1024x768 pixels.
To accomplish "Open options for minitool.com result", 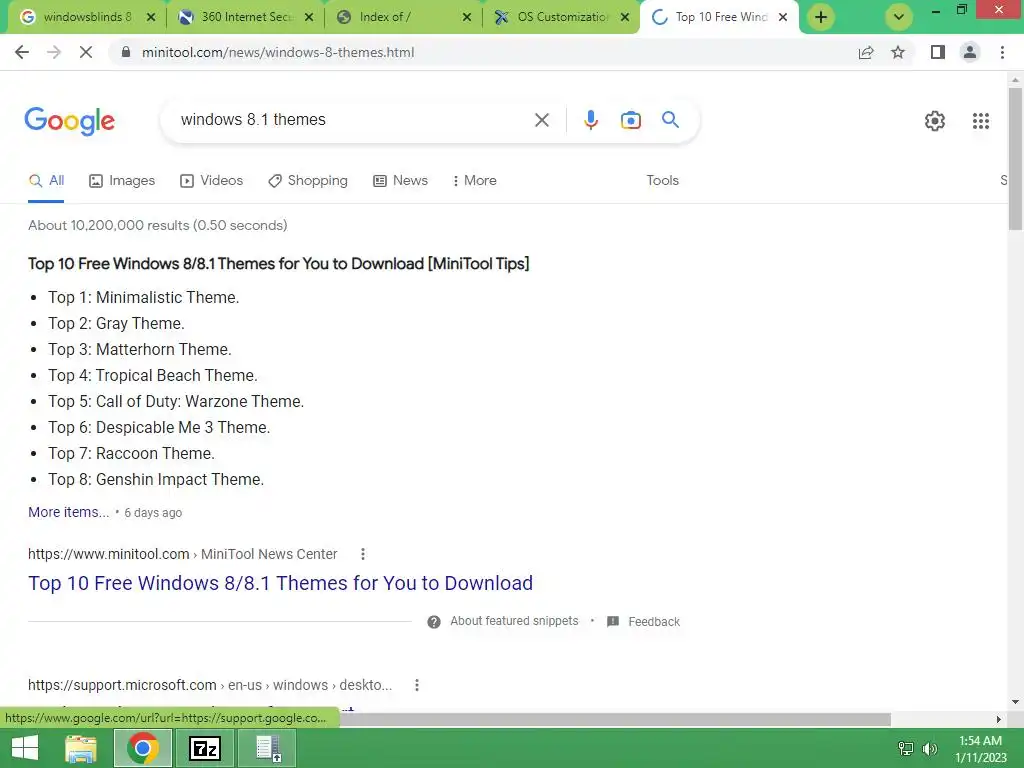I will 362,554.
